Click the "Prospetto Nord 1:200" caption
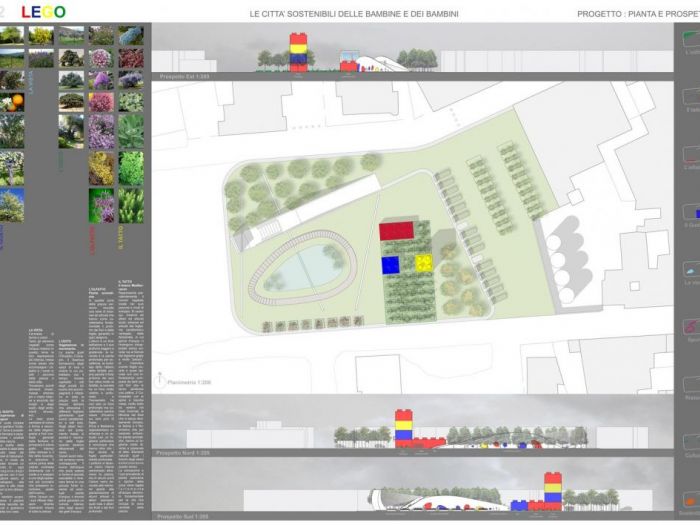Image resolution: width=700 pixels, height=525 pixels. (183, 453)
